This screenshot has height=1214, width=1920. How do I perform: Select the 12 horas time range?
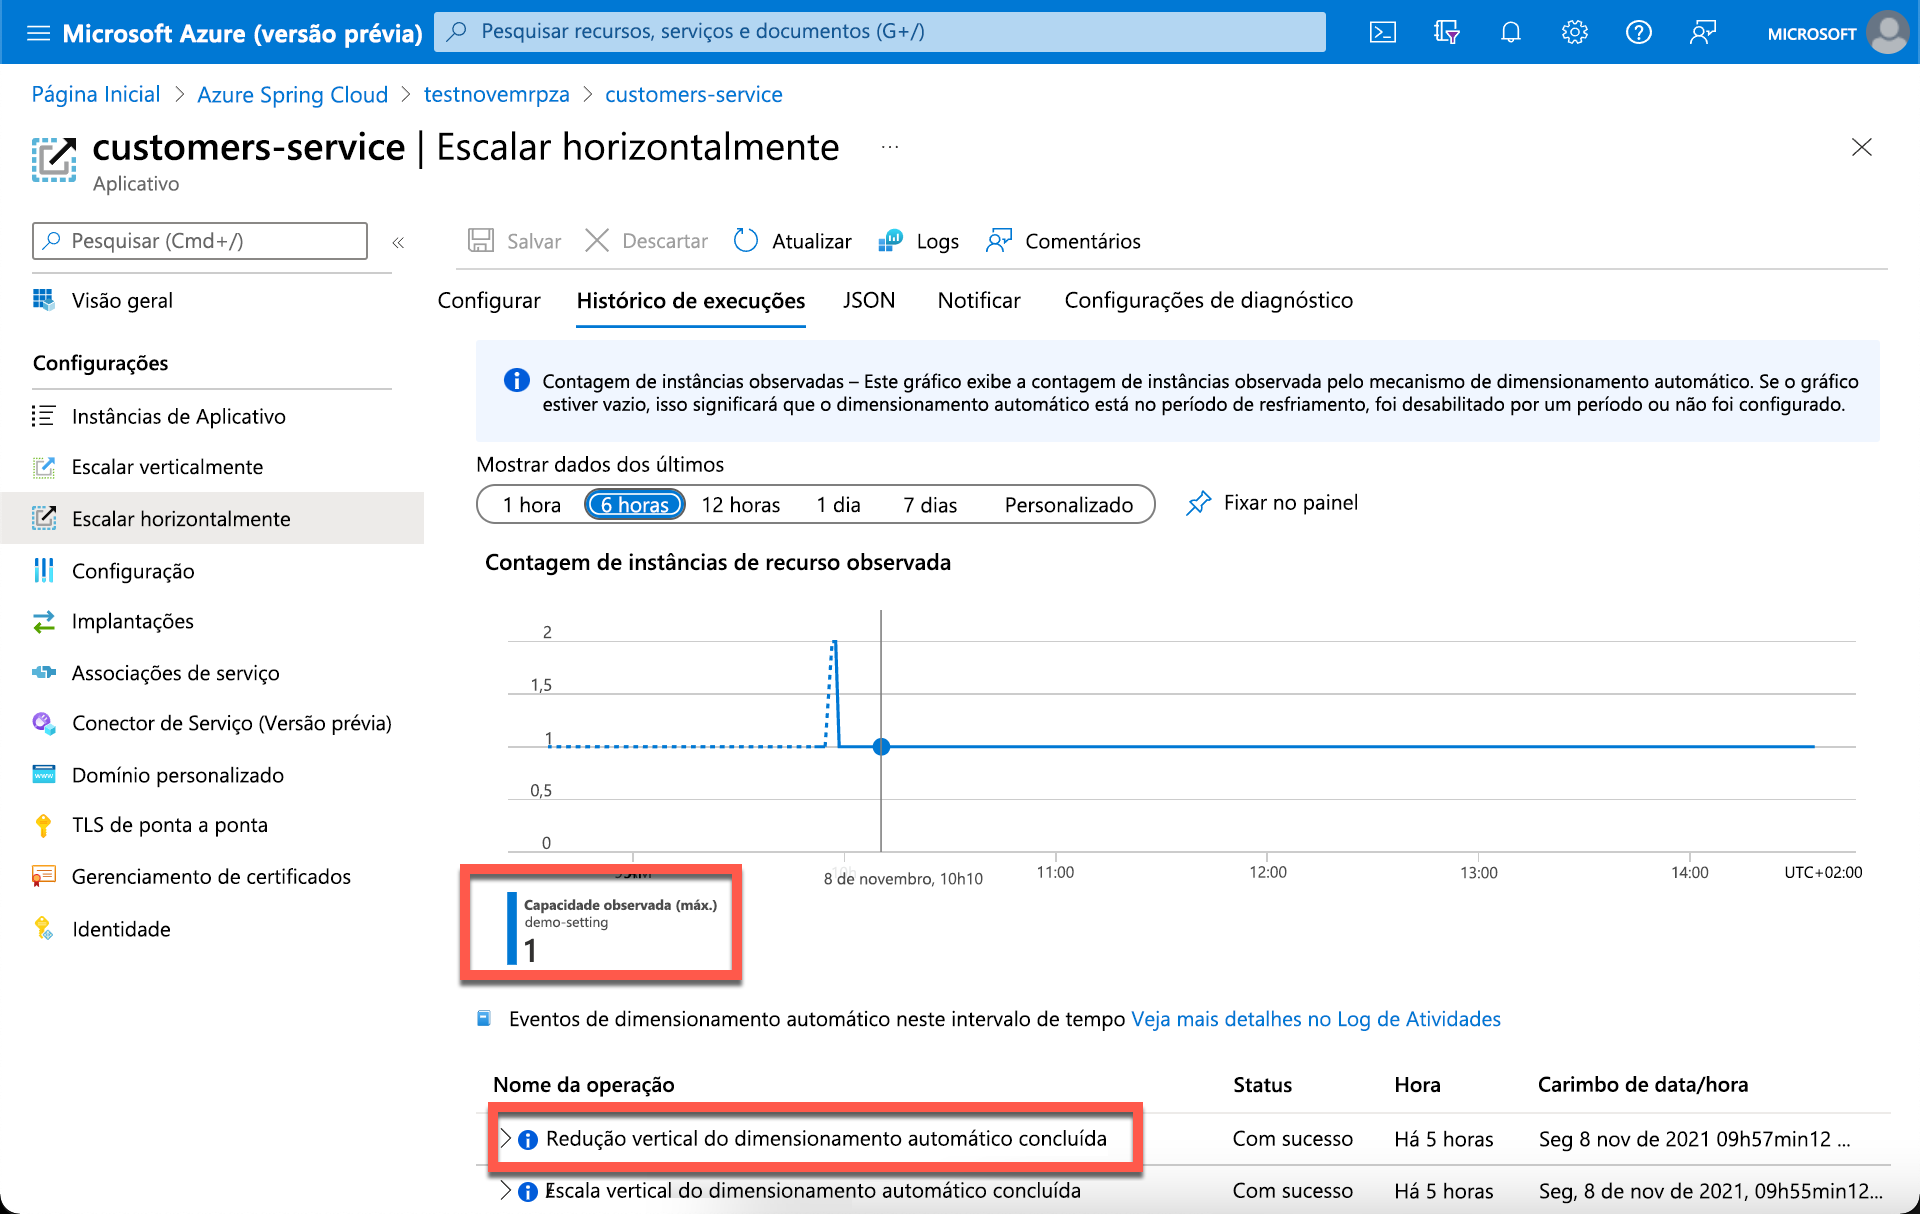coord(740,505)
